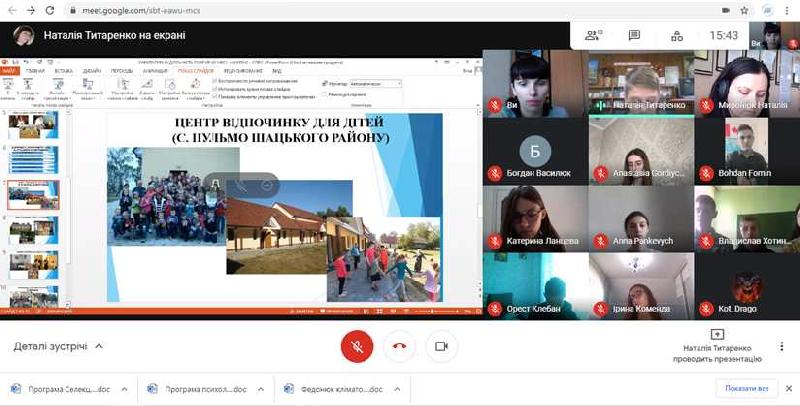Click the 'Показати всі' downloads button

click(747, 389)
